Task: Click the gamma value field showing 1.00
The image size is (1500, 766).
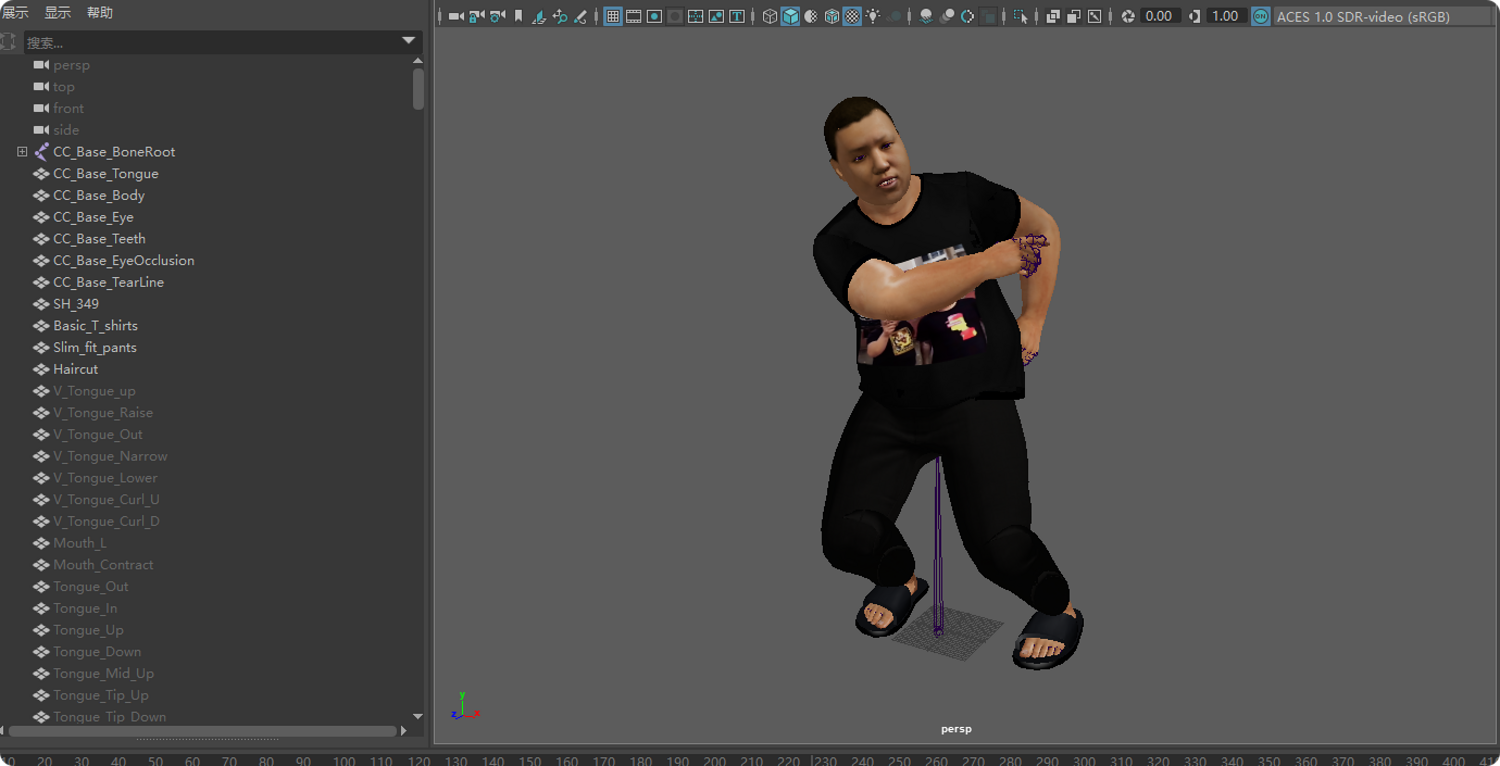Action: click(x=1225, y=16)
